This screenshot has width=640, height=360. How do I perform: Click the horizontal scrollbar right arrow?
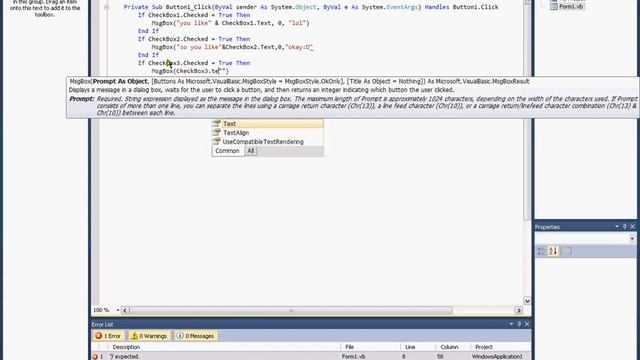click(x=518, y=311)
